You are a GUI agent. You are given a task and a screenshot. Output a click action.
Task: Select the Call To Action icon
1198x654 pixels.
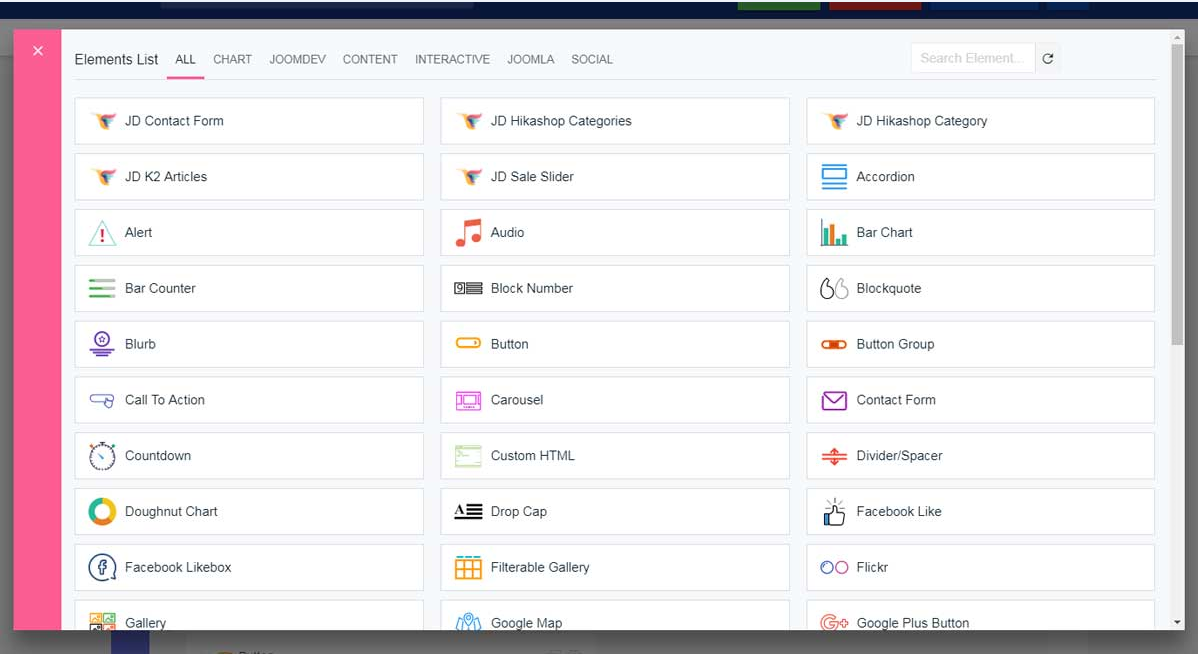102,400
